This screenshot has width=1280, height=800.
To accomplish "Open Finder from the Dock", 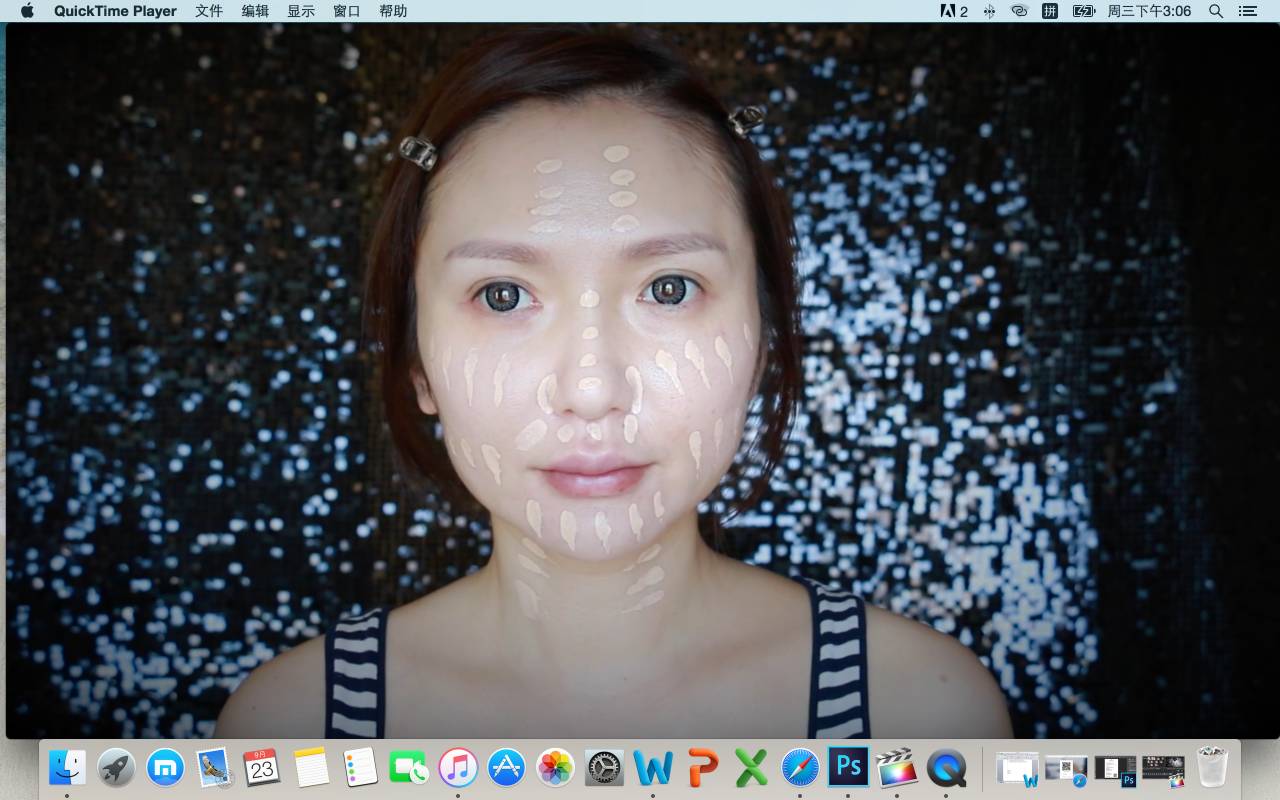I will pos(67,768).
